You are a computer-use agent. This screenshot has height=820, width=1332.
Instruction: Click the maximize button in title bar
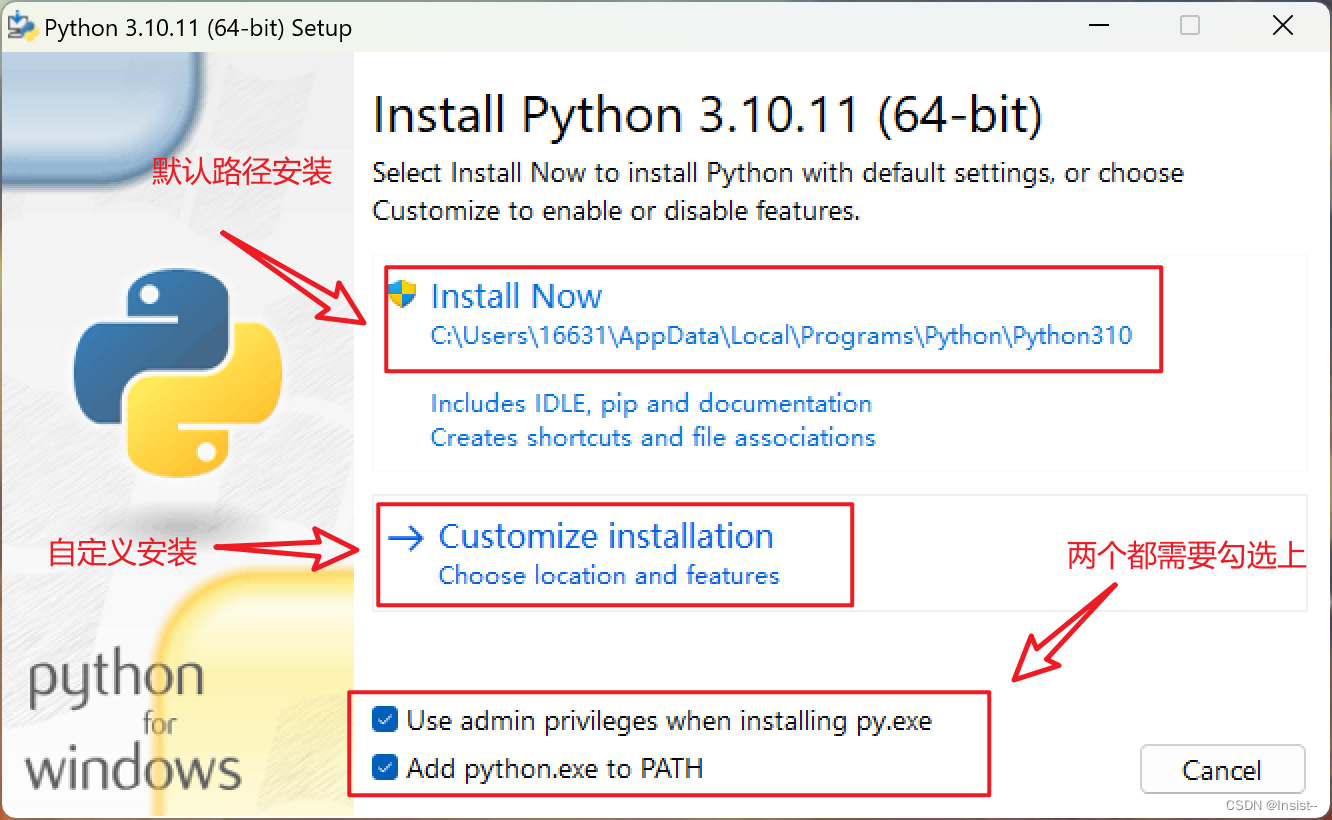1190,27
